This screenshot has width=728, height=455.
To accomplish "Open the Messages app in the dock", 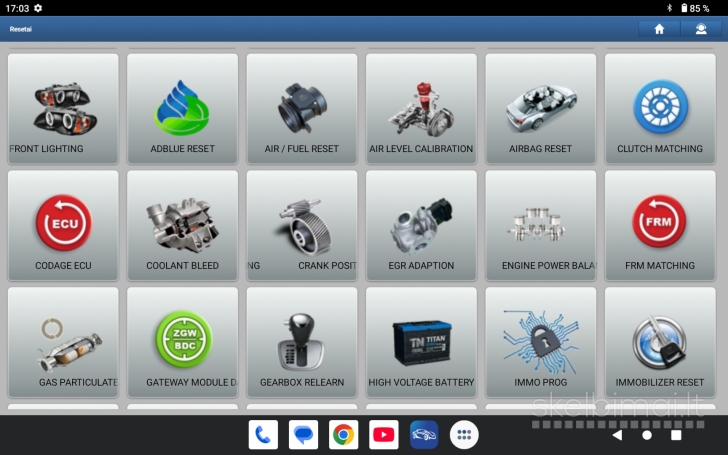I will pyautogui.click(x=303, y=435).
